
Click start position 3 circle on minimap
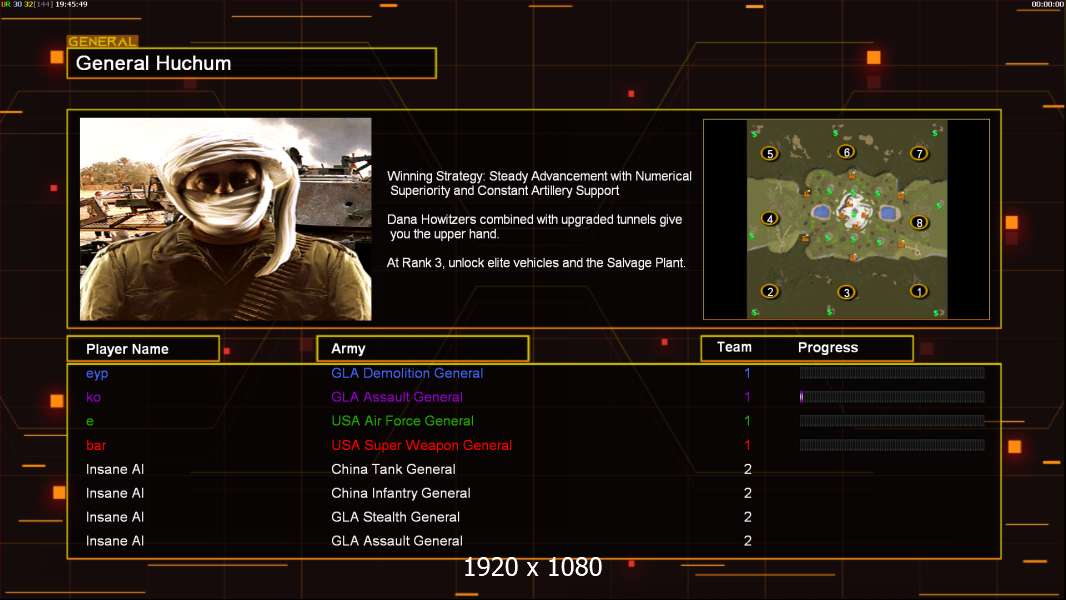click(846, 293)
